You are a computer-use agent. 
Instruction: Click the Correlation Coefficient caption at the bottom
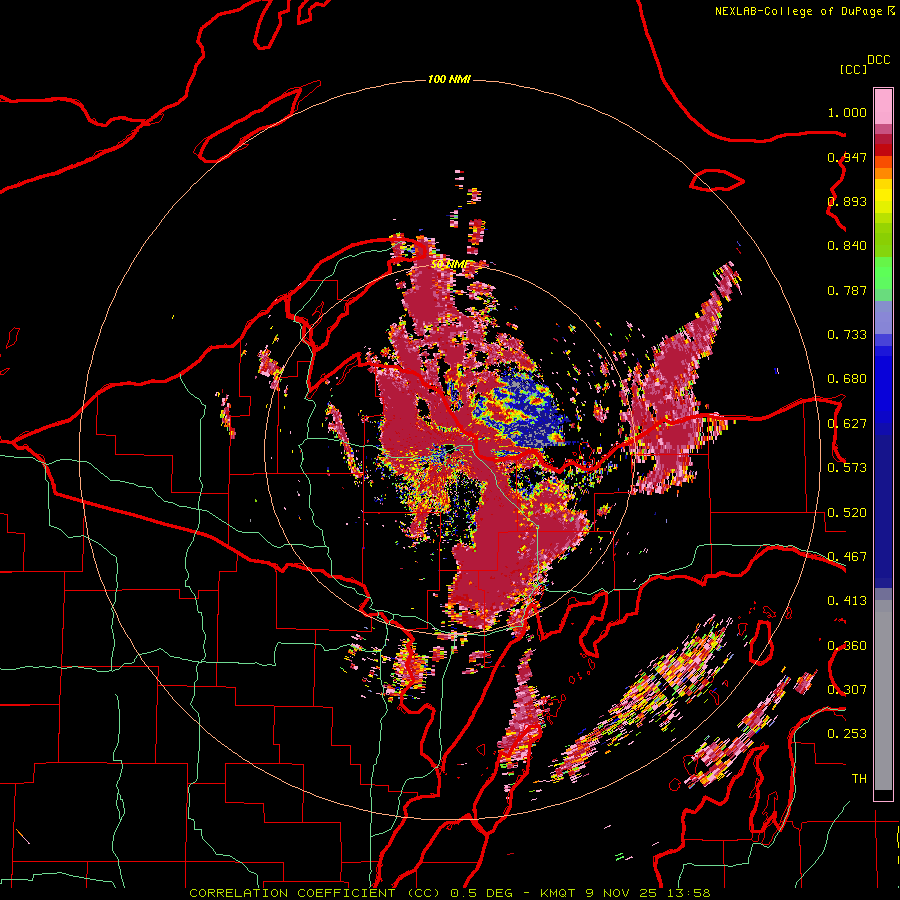450,893
